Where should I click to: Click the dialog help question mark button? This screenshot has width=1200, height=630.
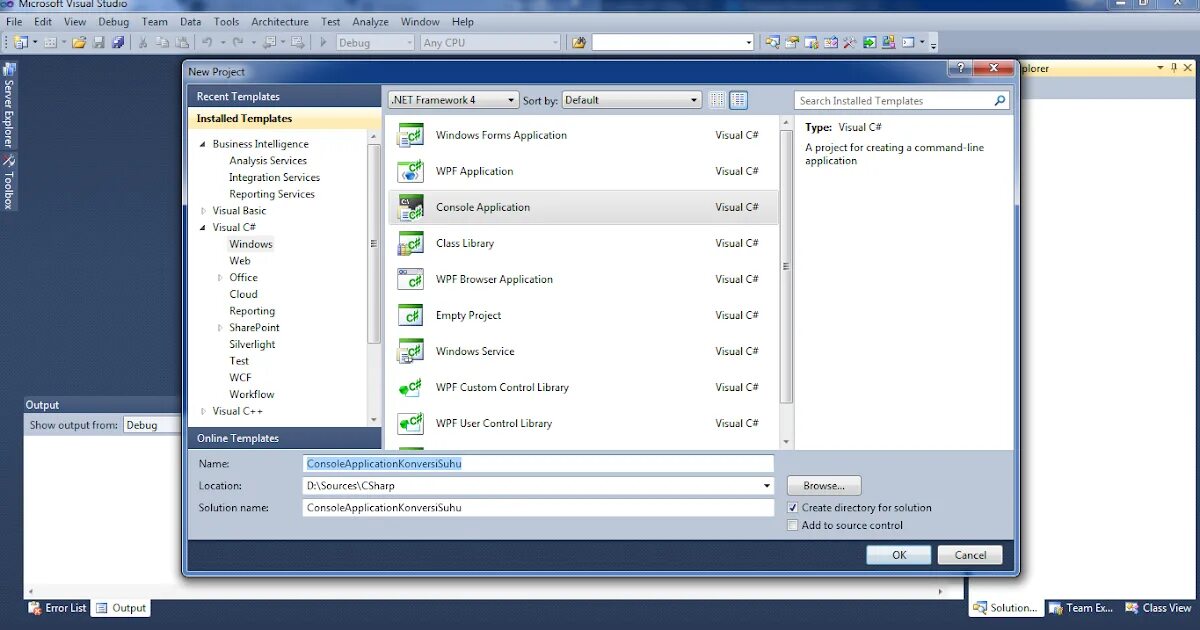pos(959,68)
